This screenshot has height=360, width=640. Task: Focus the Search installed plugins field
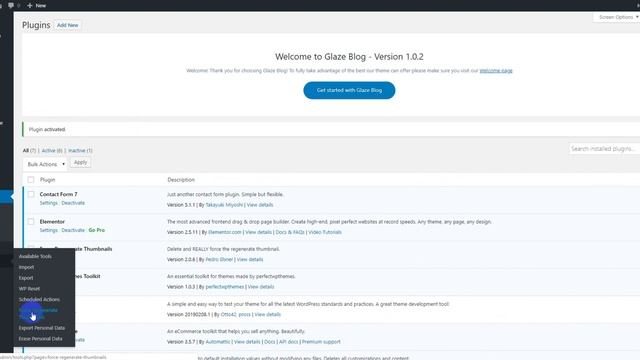(x=604, y=149)
